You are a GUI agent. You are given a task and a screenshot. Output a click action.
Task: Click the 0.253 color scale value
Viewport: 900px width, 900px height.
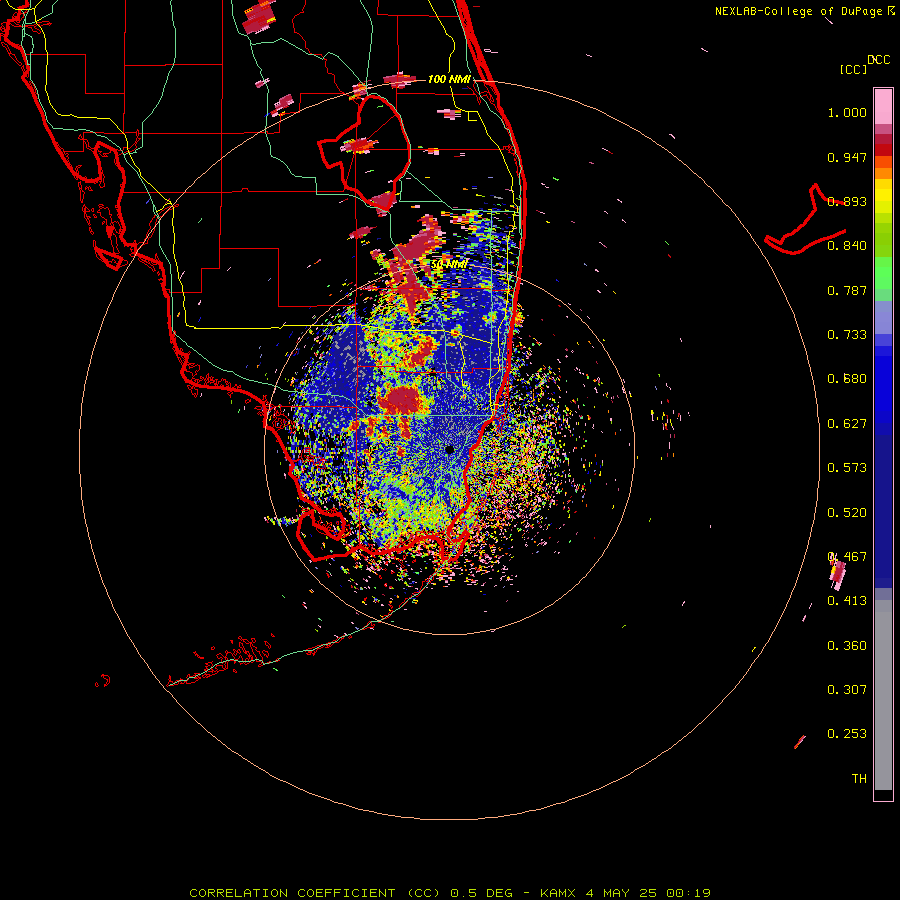[x=847, y=734]
